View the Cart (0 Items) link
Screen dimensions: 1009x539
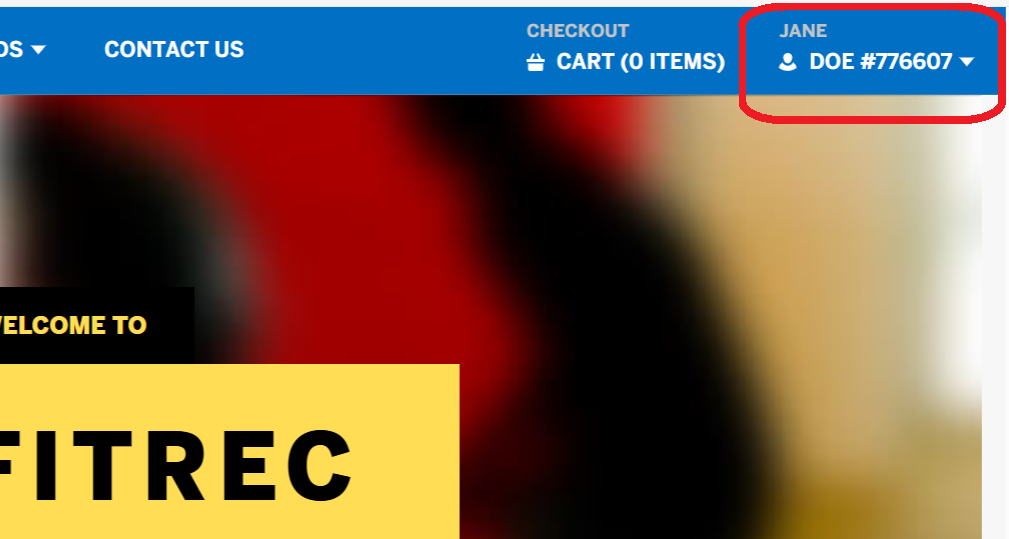640,62
